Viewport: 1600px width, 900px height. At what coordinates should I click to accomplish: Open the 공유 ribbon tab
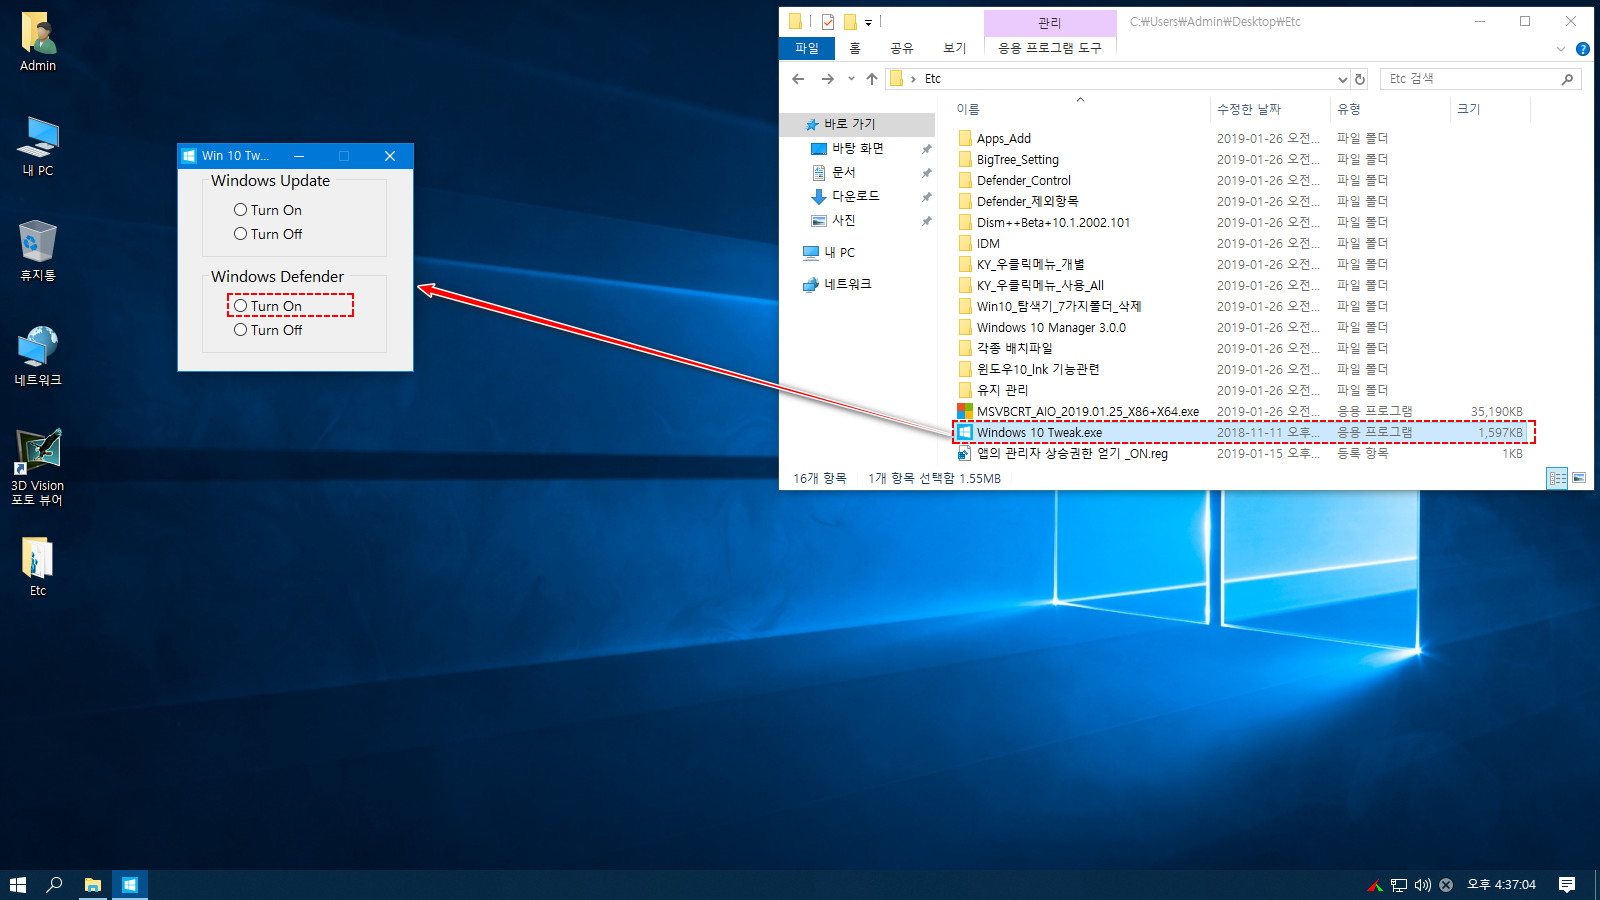coord(902,48)
